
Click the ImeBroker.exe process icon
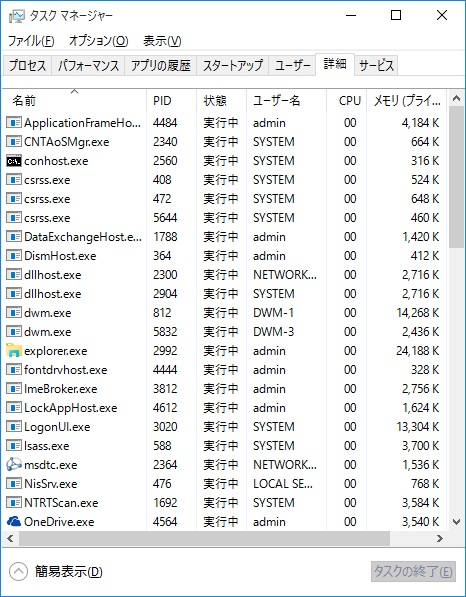(x=14, y=389)
